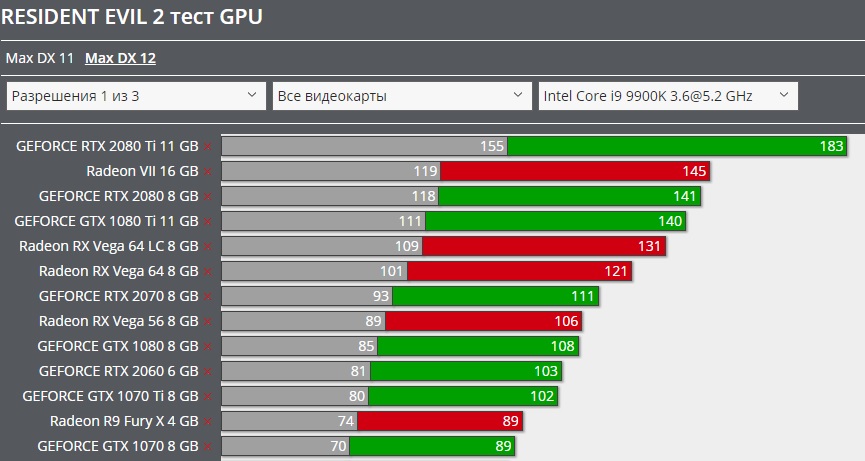Click the gray minimum bar showing 109
The image size is (865, 461).
(x=322, y=246)
